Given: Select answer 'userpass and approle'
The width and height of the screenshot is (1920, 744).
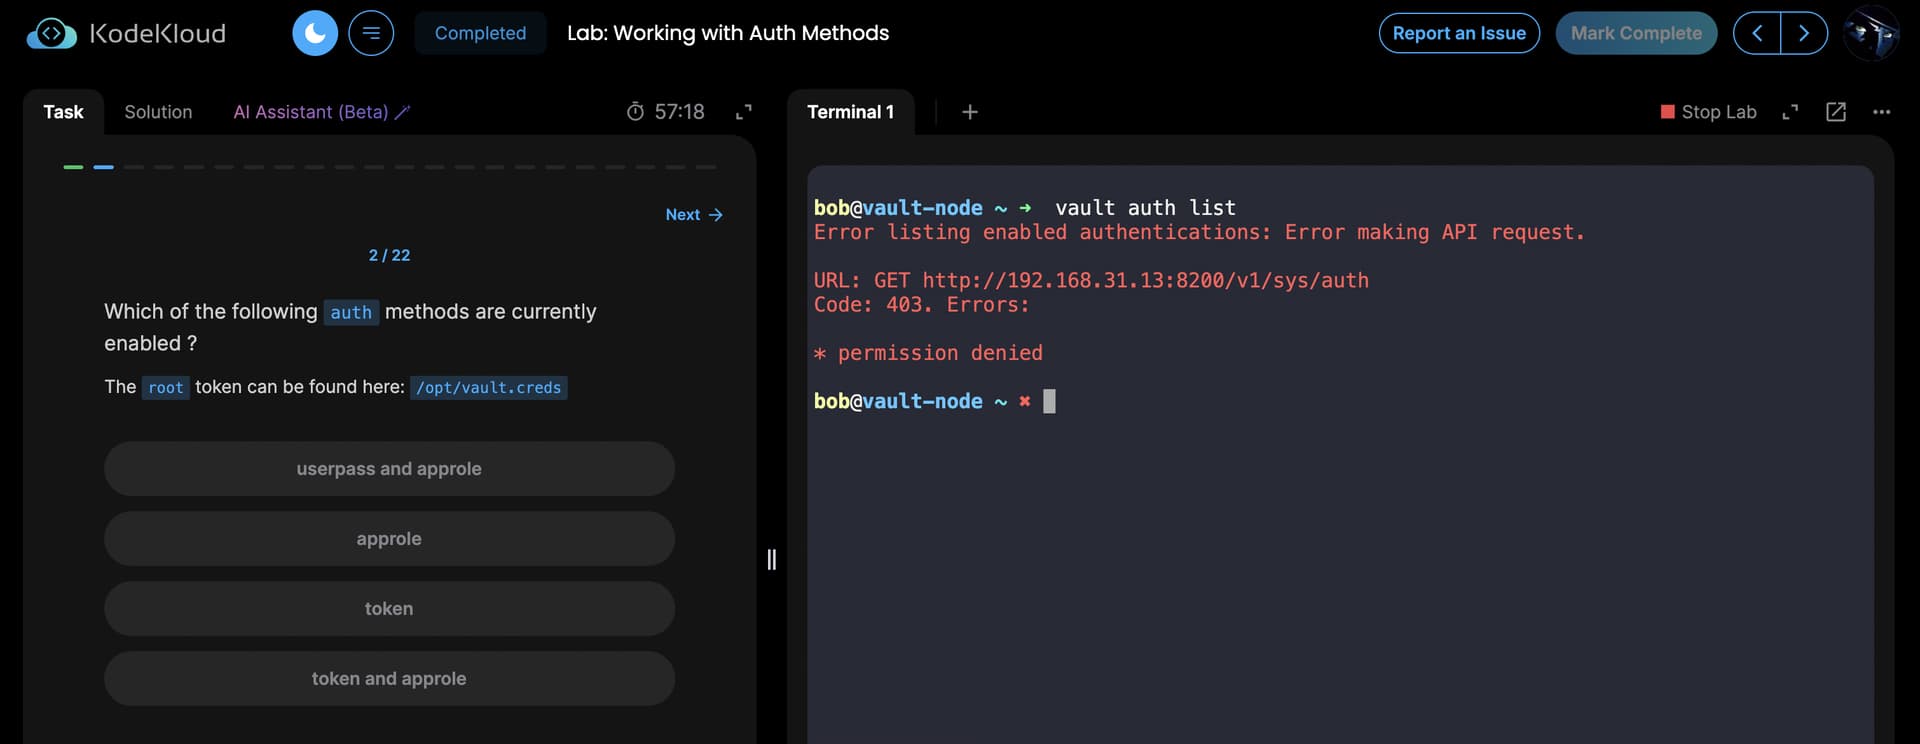Looking at the screenshot, I should coord(389,469).
